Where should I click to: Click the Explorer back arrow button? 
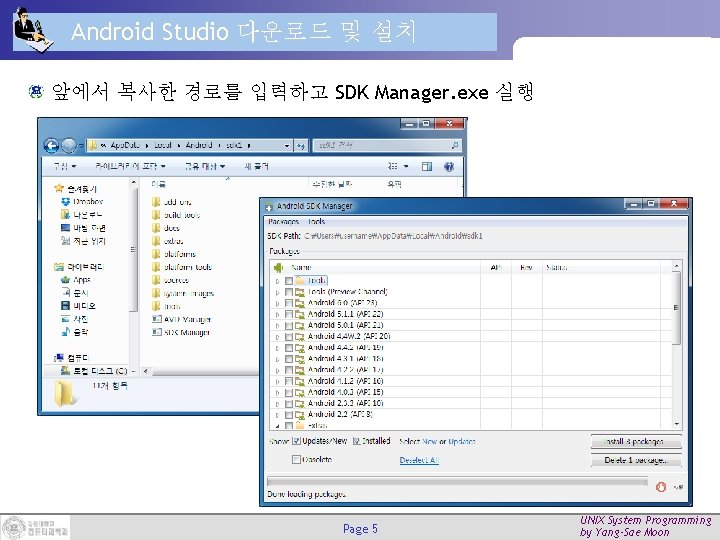[x=51, y=146]
